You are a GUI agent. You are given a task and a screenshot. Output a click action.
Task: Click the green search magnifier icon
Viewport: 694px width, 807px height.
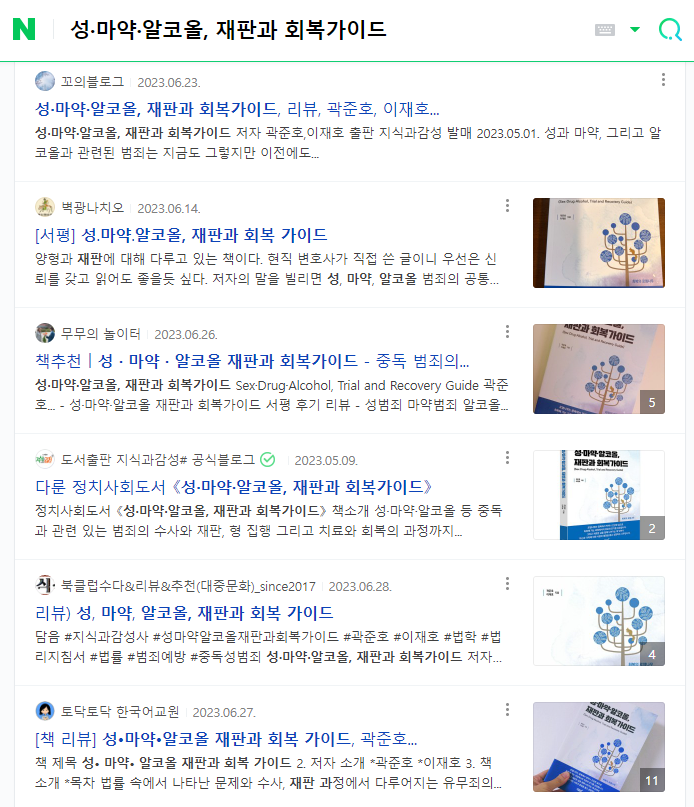pos(670,29)
